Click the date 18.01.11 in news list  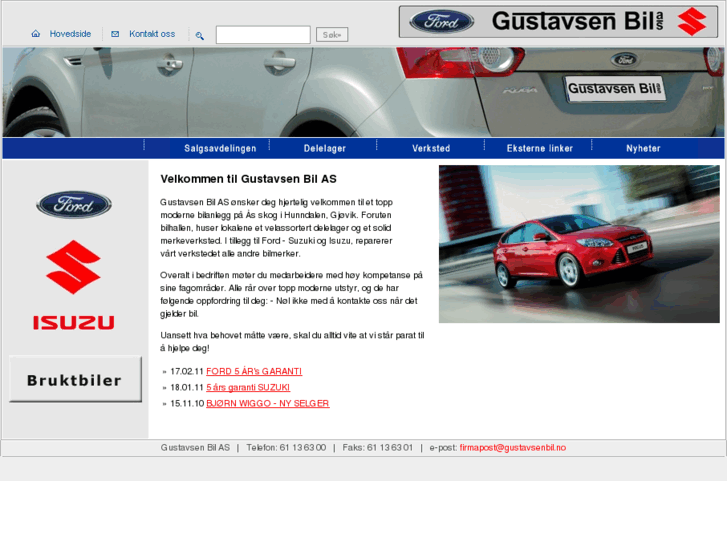187,387
